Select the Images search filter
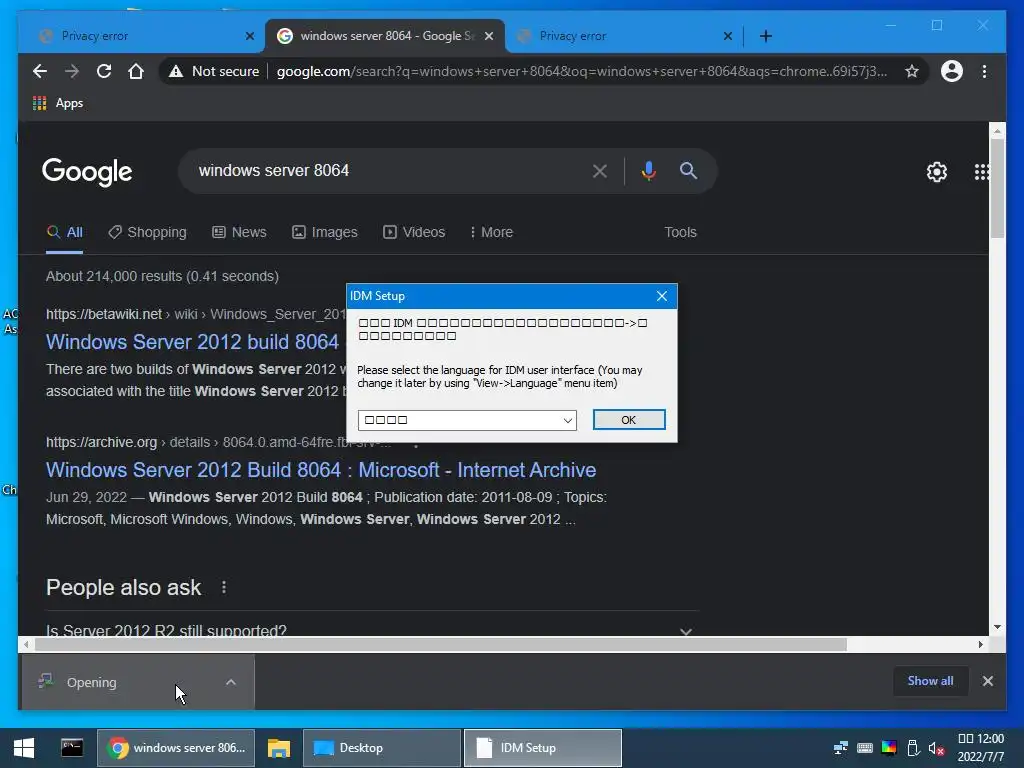Viewport: 1024px width, 768px height. tap(325, 232)
